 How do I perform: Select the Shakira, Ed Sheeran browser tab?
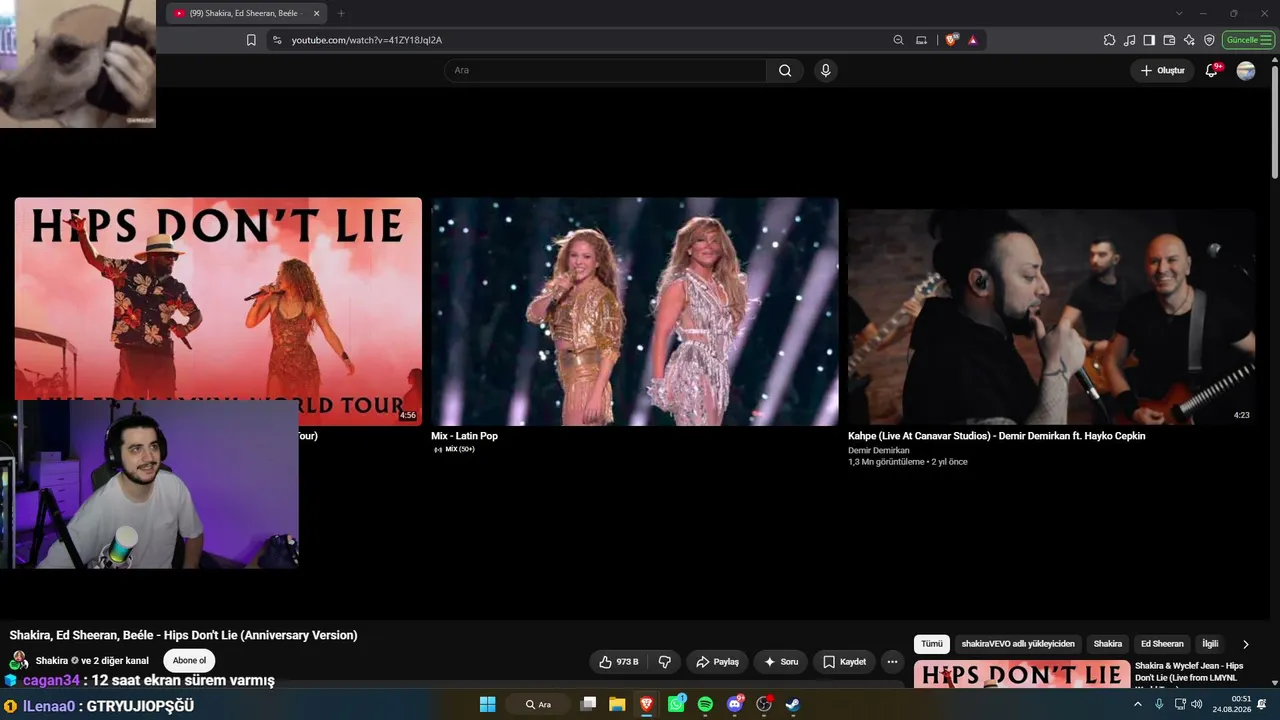(247, 13)
